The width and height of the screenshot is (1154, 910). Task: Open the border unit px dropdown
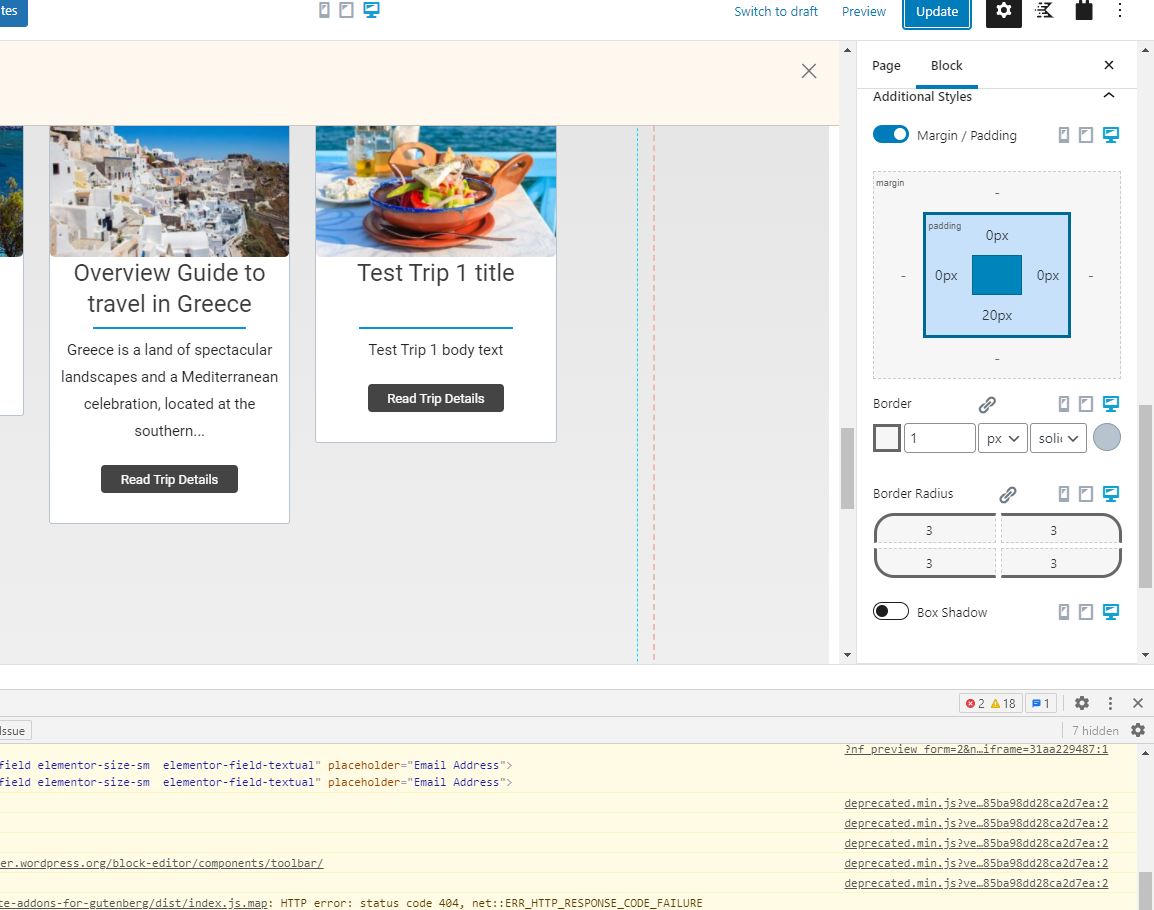(1002, 438)
